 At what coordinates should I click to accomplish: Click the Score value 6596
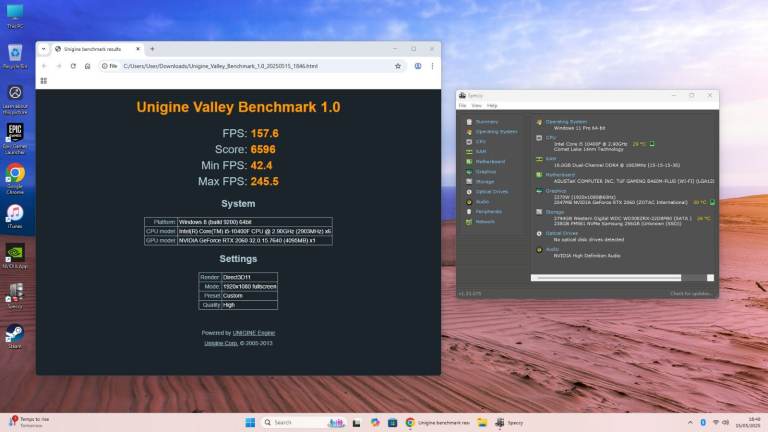click(x=263, y=149)
